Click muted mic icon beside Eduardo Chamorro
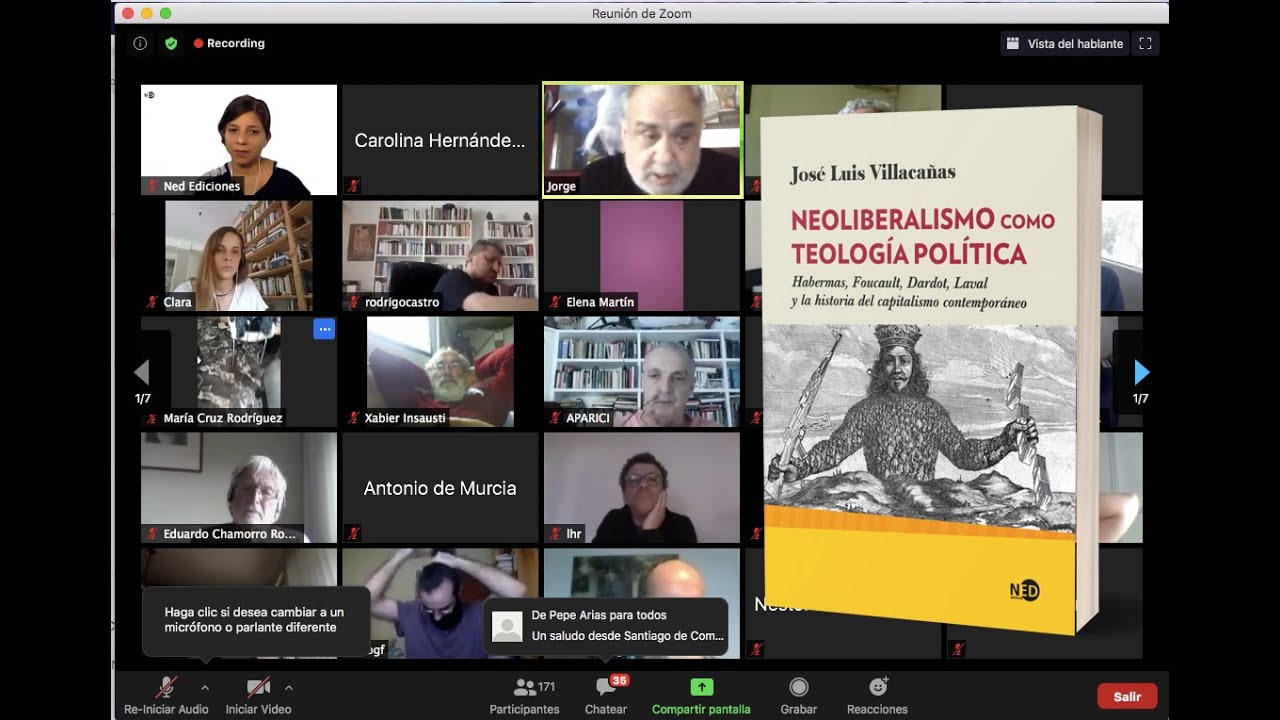 click(x=153, y=534)
